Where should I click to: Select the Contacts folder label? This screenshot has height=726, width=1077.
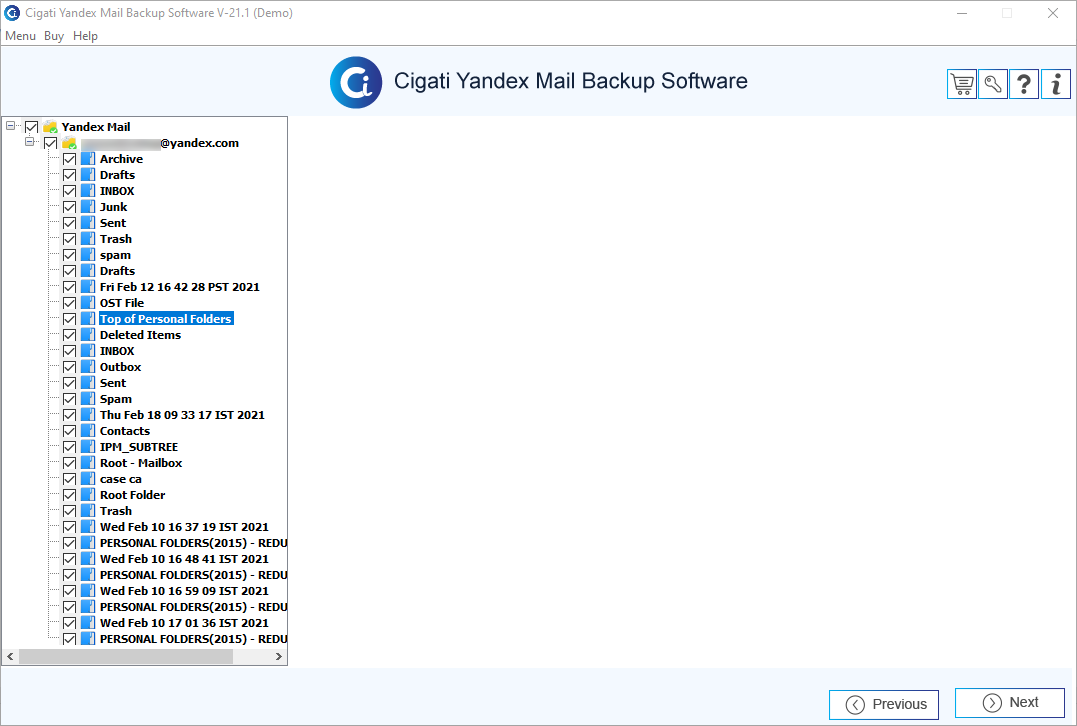pos(124,431)
